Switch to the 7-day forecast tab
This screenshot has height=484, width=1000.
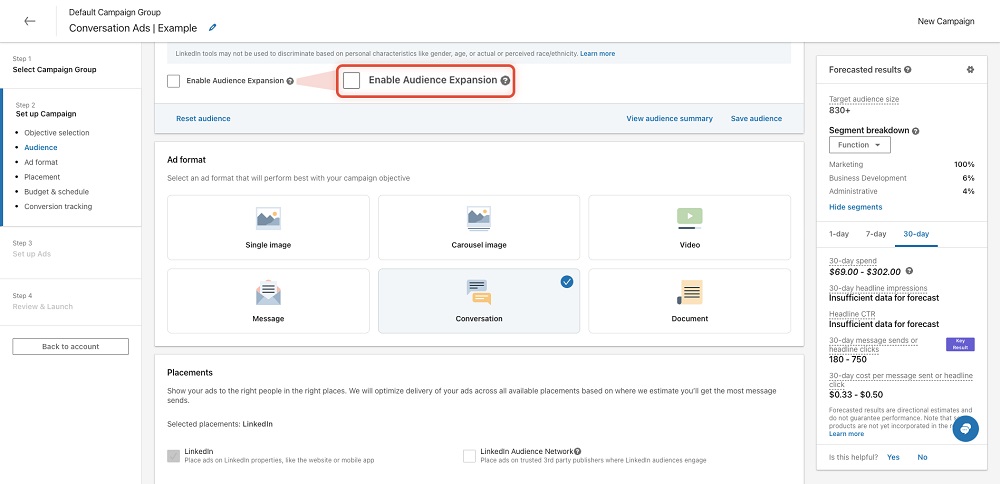tap(876, 234)
